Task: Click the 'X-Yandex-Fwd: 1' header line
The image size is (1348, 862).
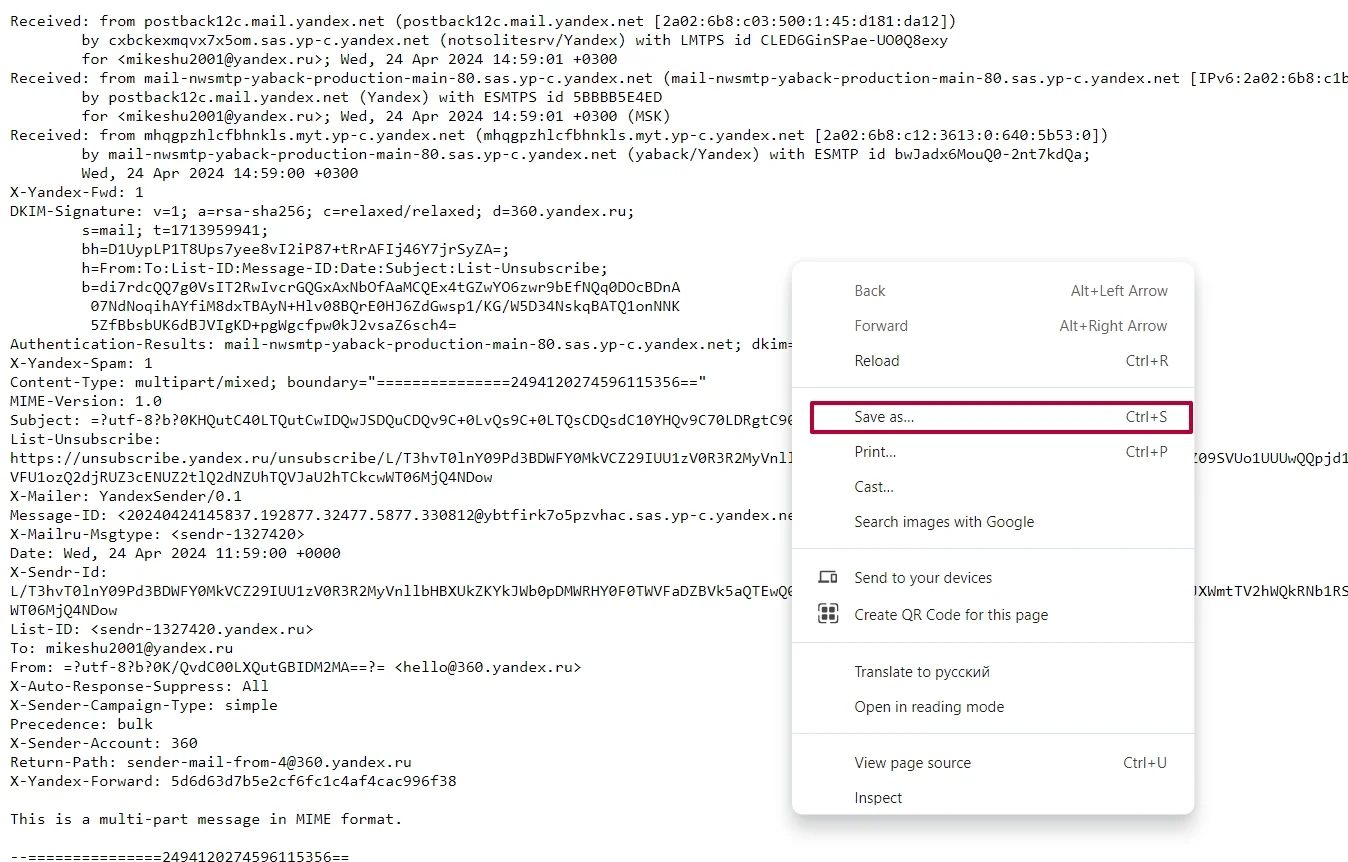Action: [x=77, y=192]
